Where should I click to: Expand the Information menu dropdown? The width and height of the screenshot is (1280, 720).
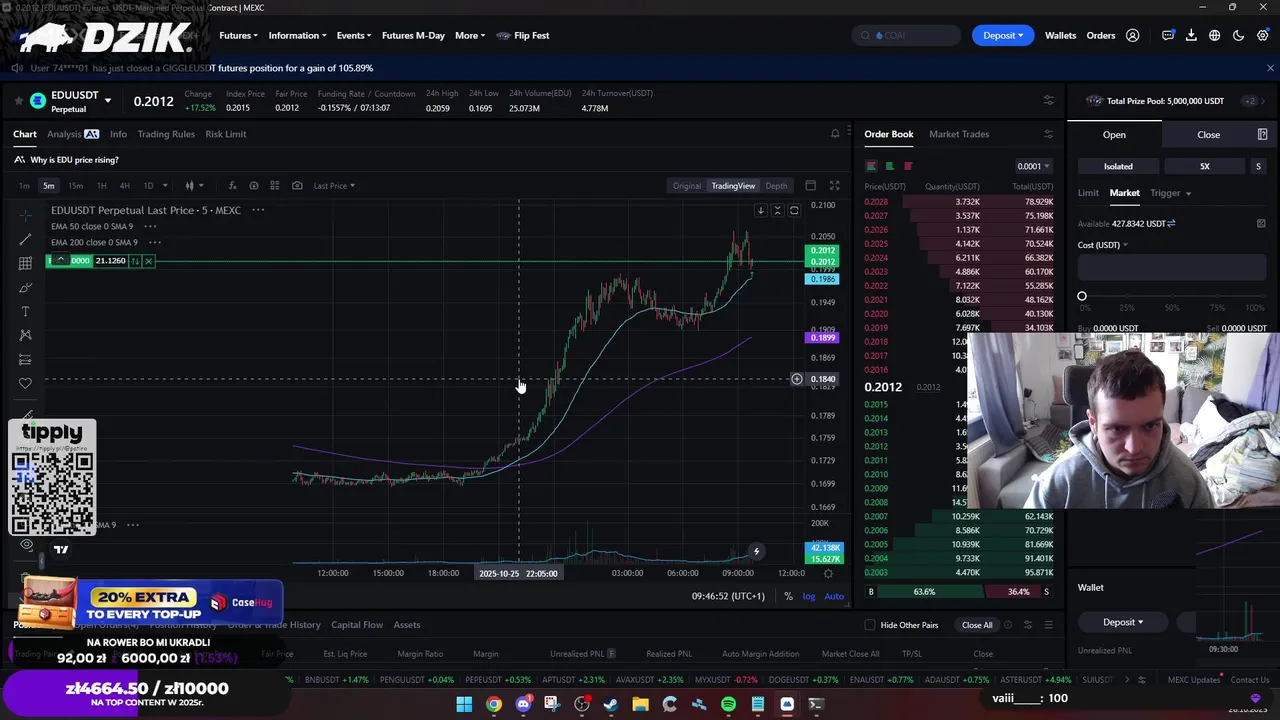coord(297,35)
